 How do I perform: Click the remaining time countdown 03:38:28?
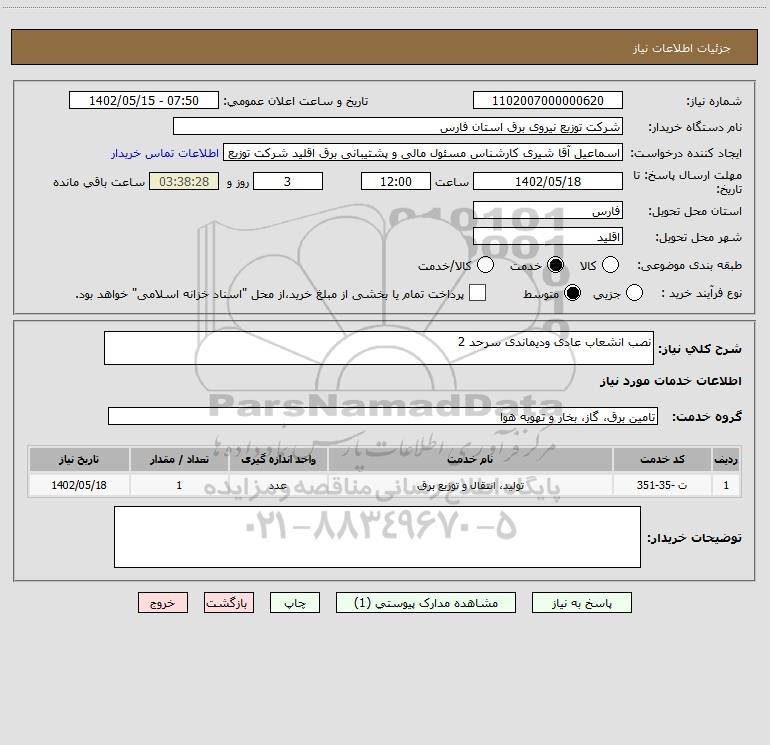point(184,181)
